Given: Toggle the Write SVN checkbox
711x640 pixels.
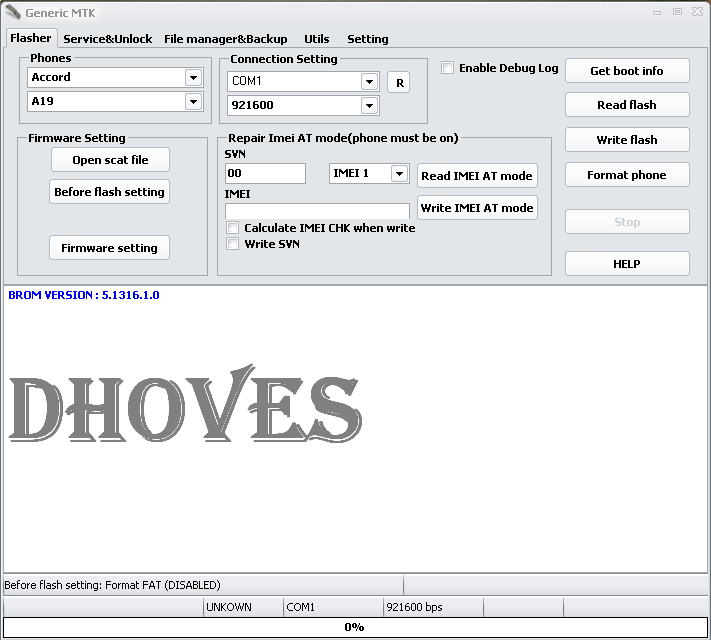Looking at the screenshot, I should coord(233,244).
